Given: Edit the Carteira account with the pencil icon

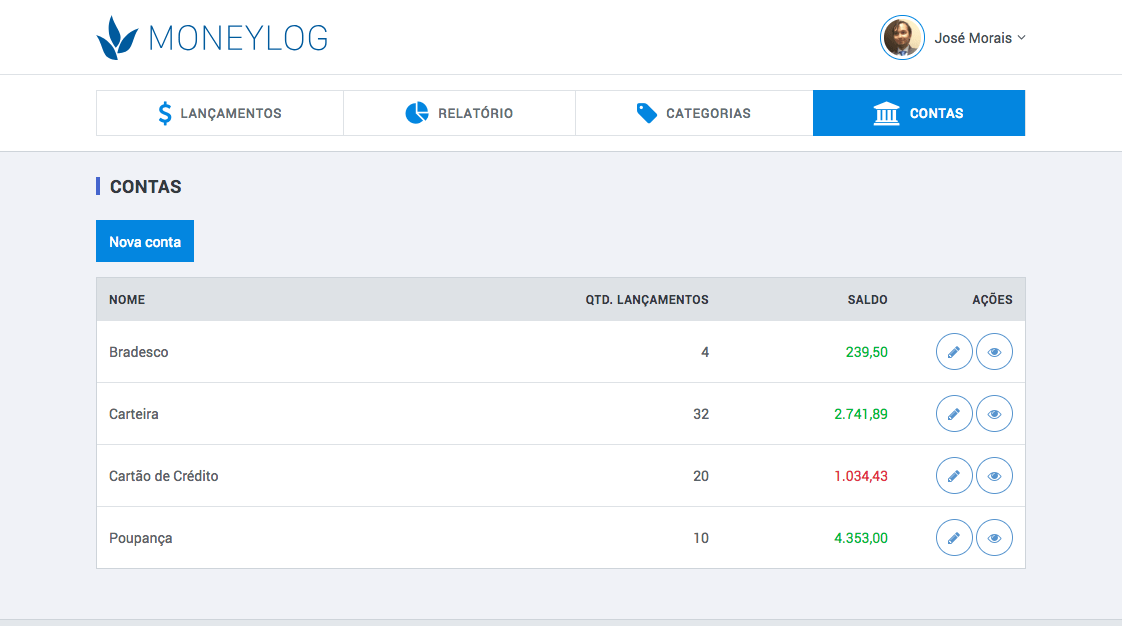Looking at the screenshot, I should pyautogui.click(x=954, y=414).
